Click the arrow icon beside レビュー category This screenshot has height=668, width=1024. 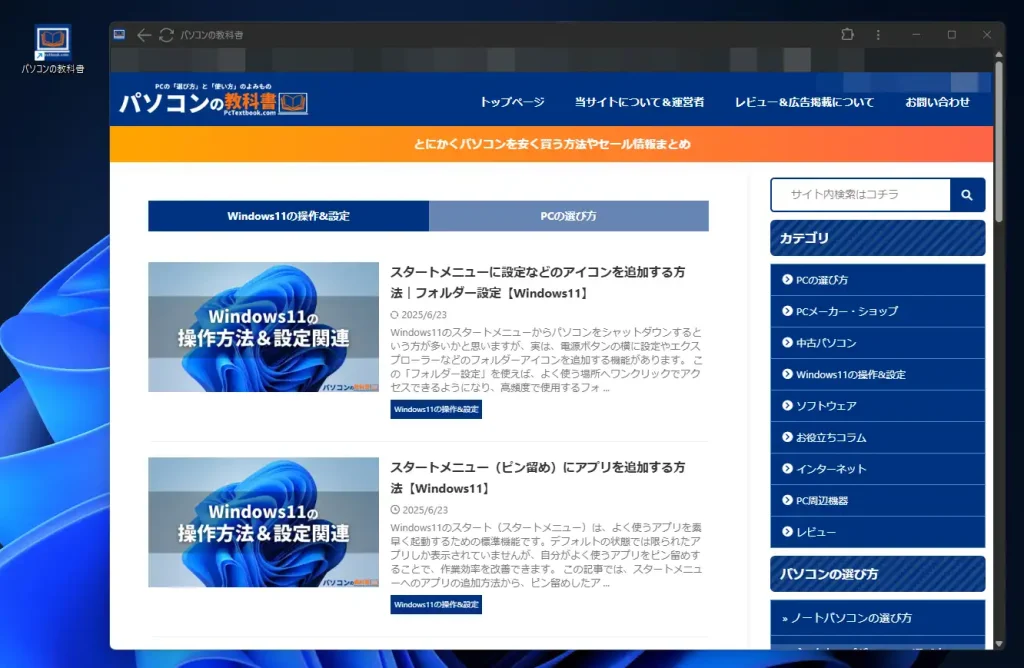click(787, 532)
